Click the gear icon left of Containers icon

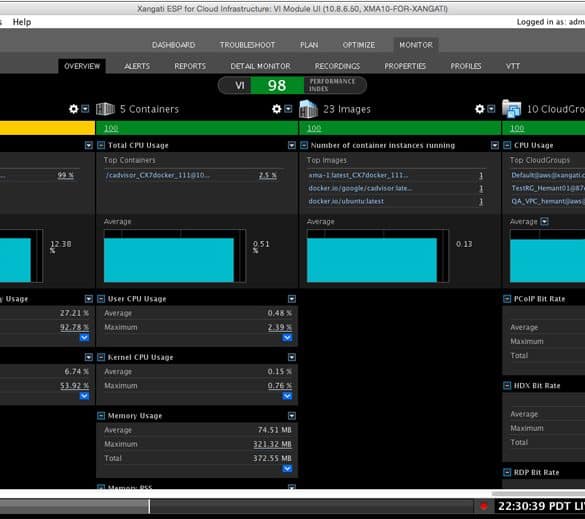73,109
